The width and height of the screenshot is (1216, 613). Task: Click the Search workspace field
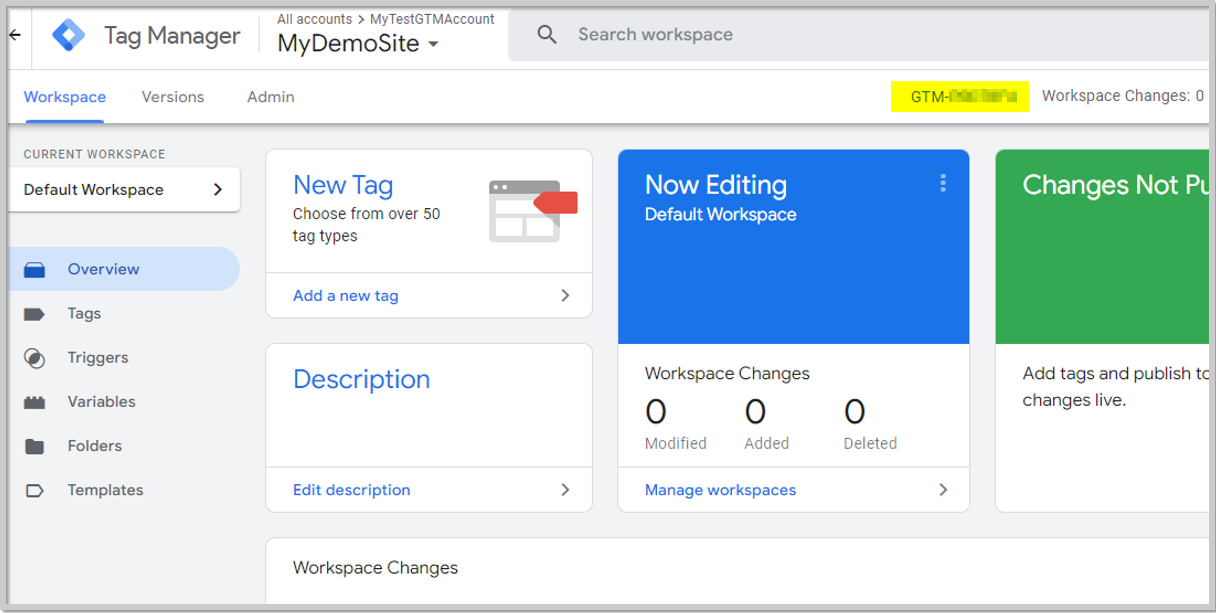860,35
